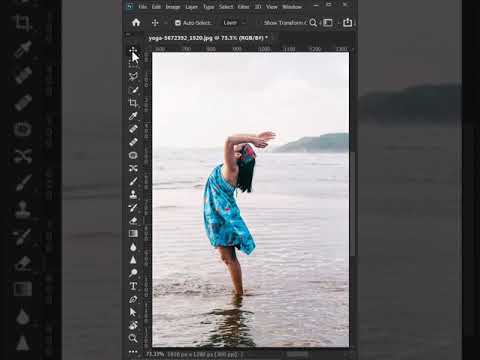The image size is (480, 360).
Task: Select the Lasso tool
Action: [133, 76]
